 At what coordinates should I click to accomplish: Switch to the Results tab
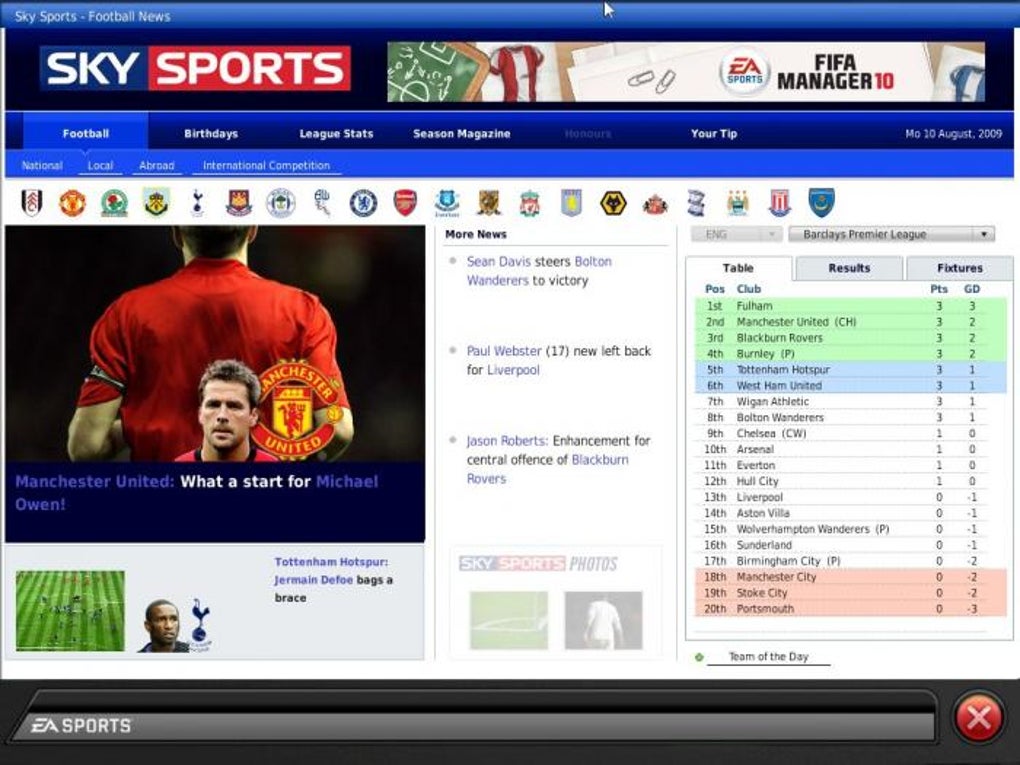tap(849, 268)
